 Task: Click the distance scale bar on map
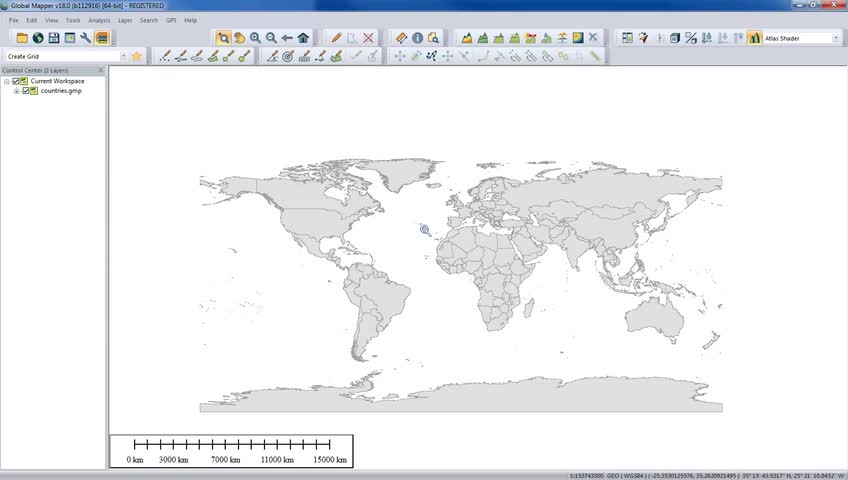tap(231, 451)
